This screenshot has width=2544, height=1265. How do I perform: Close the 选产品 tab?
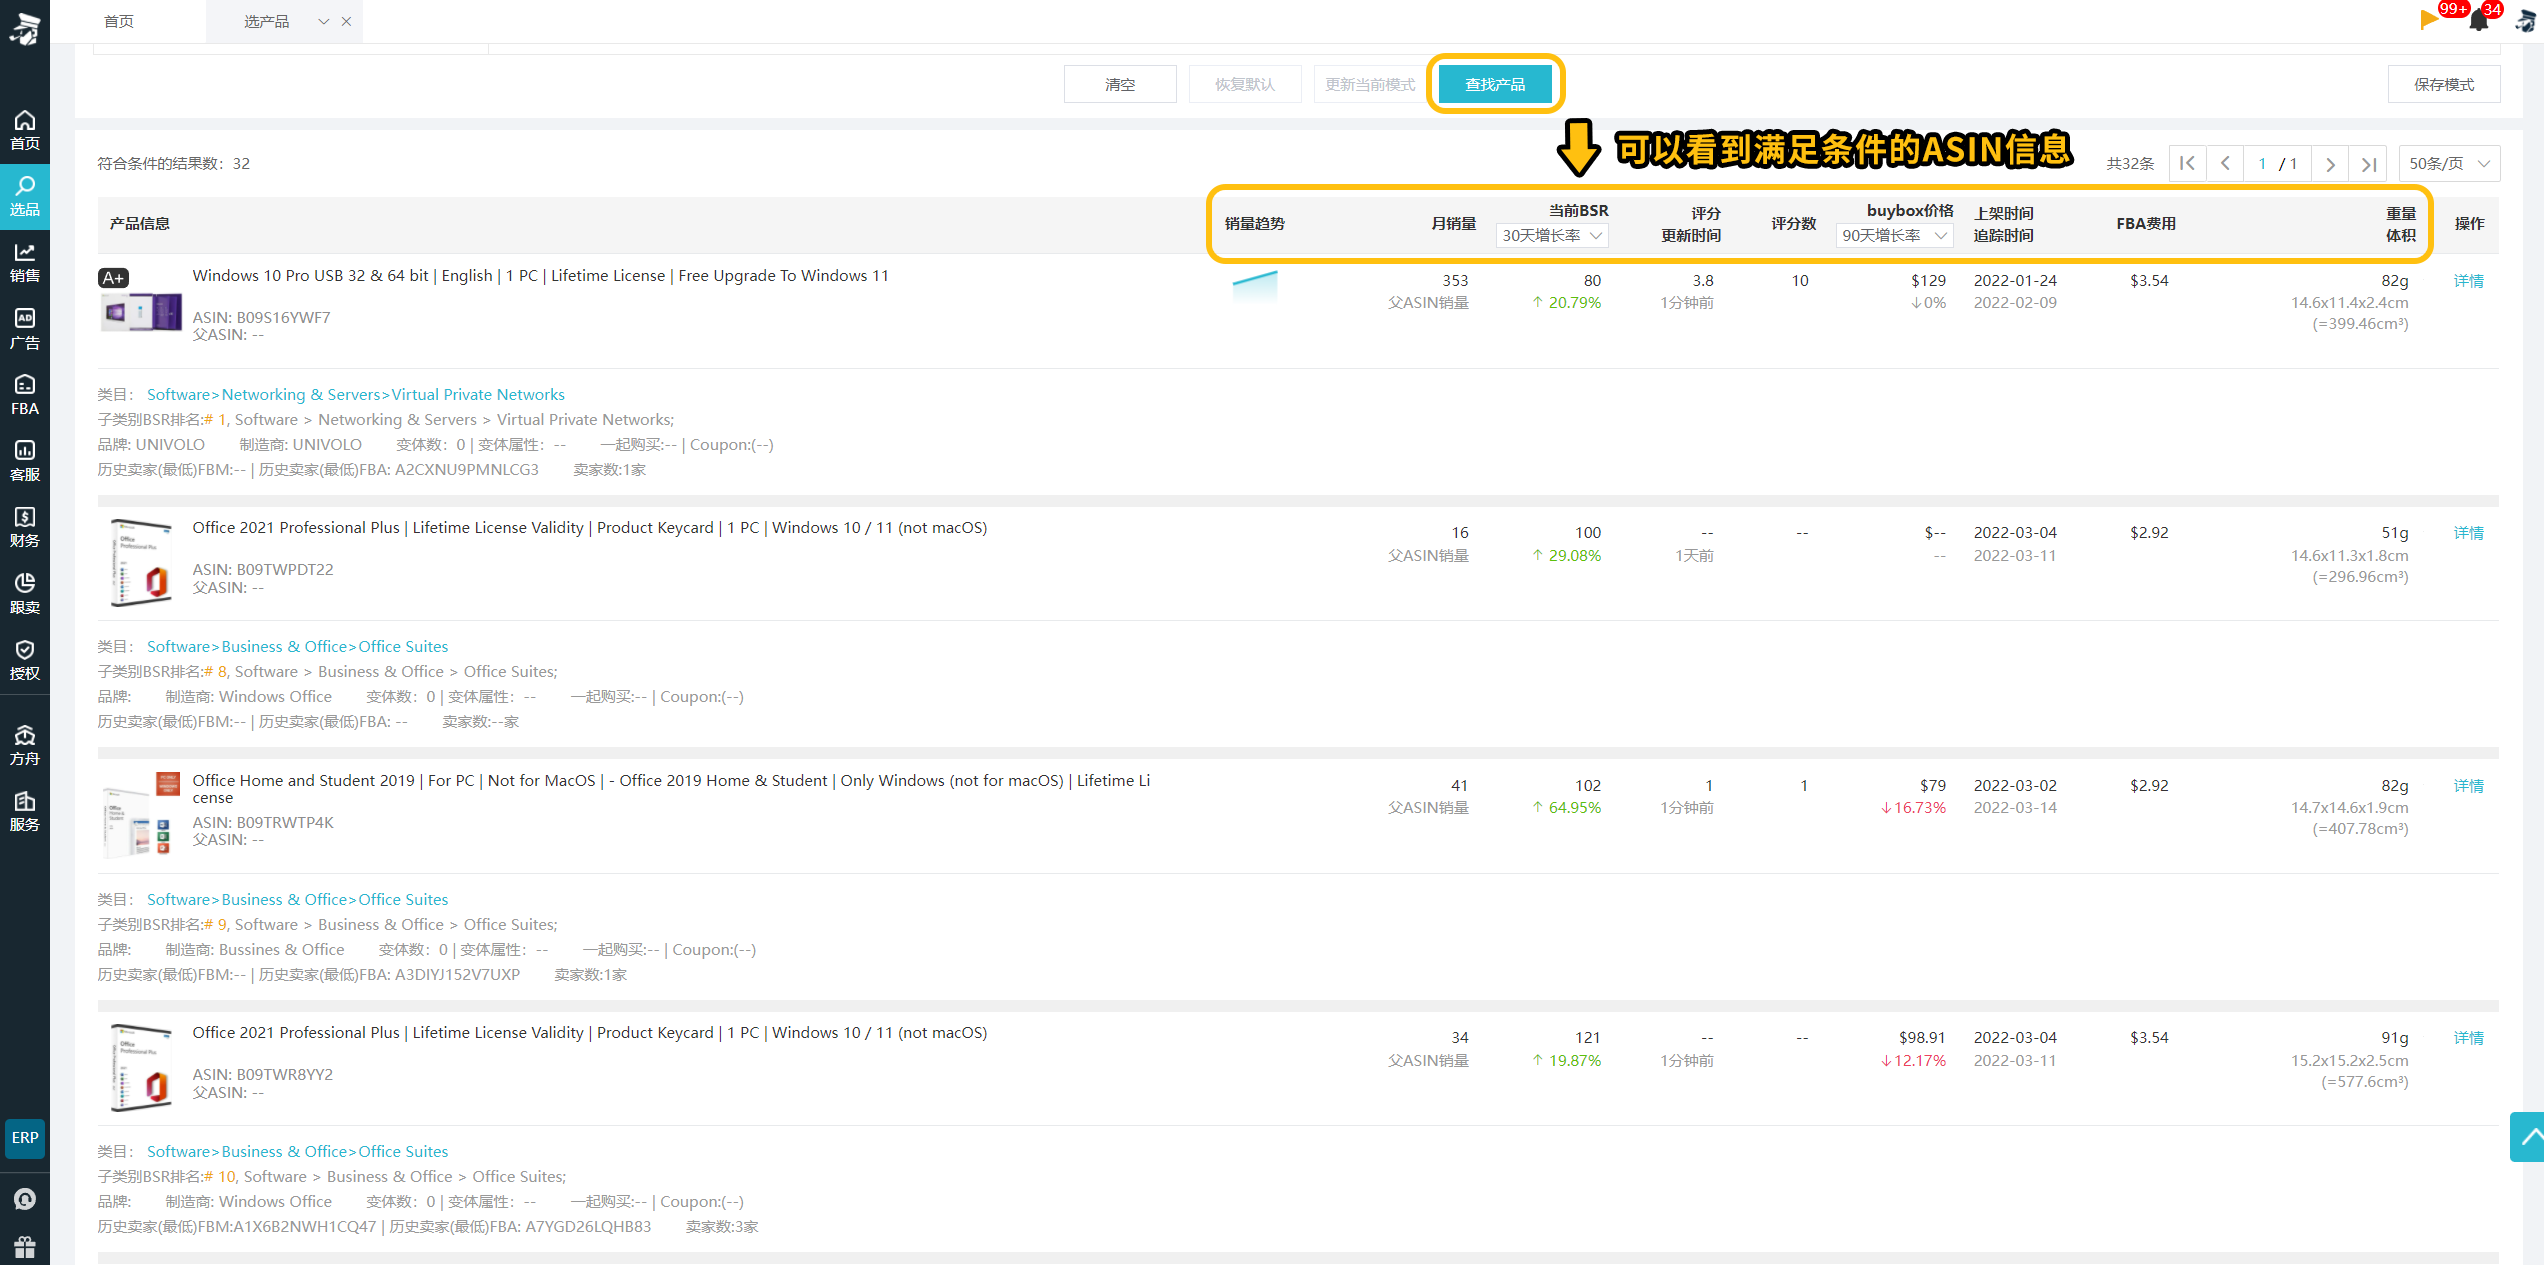(x=346, y=21)
